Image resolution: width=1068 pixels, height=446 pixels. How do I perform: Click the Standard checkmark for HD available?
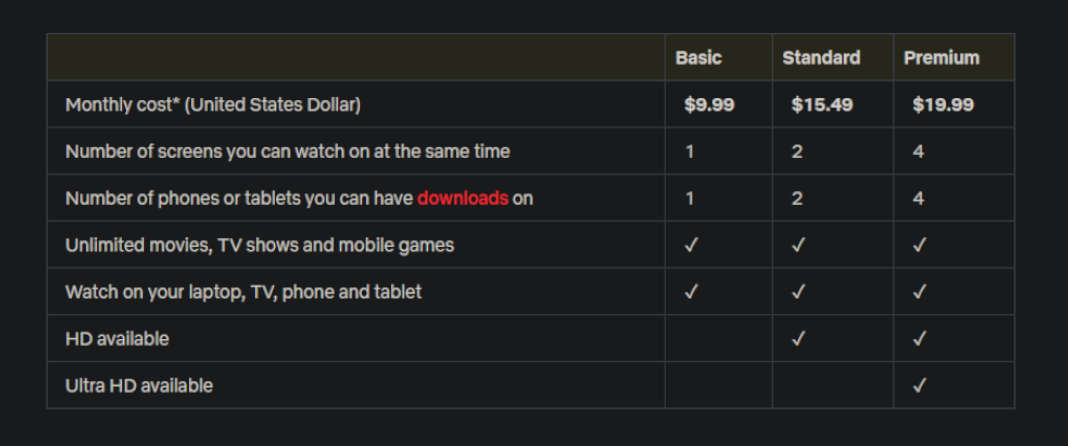coord(798,338)
